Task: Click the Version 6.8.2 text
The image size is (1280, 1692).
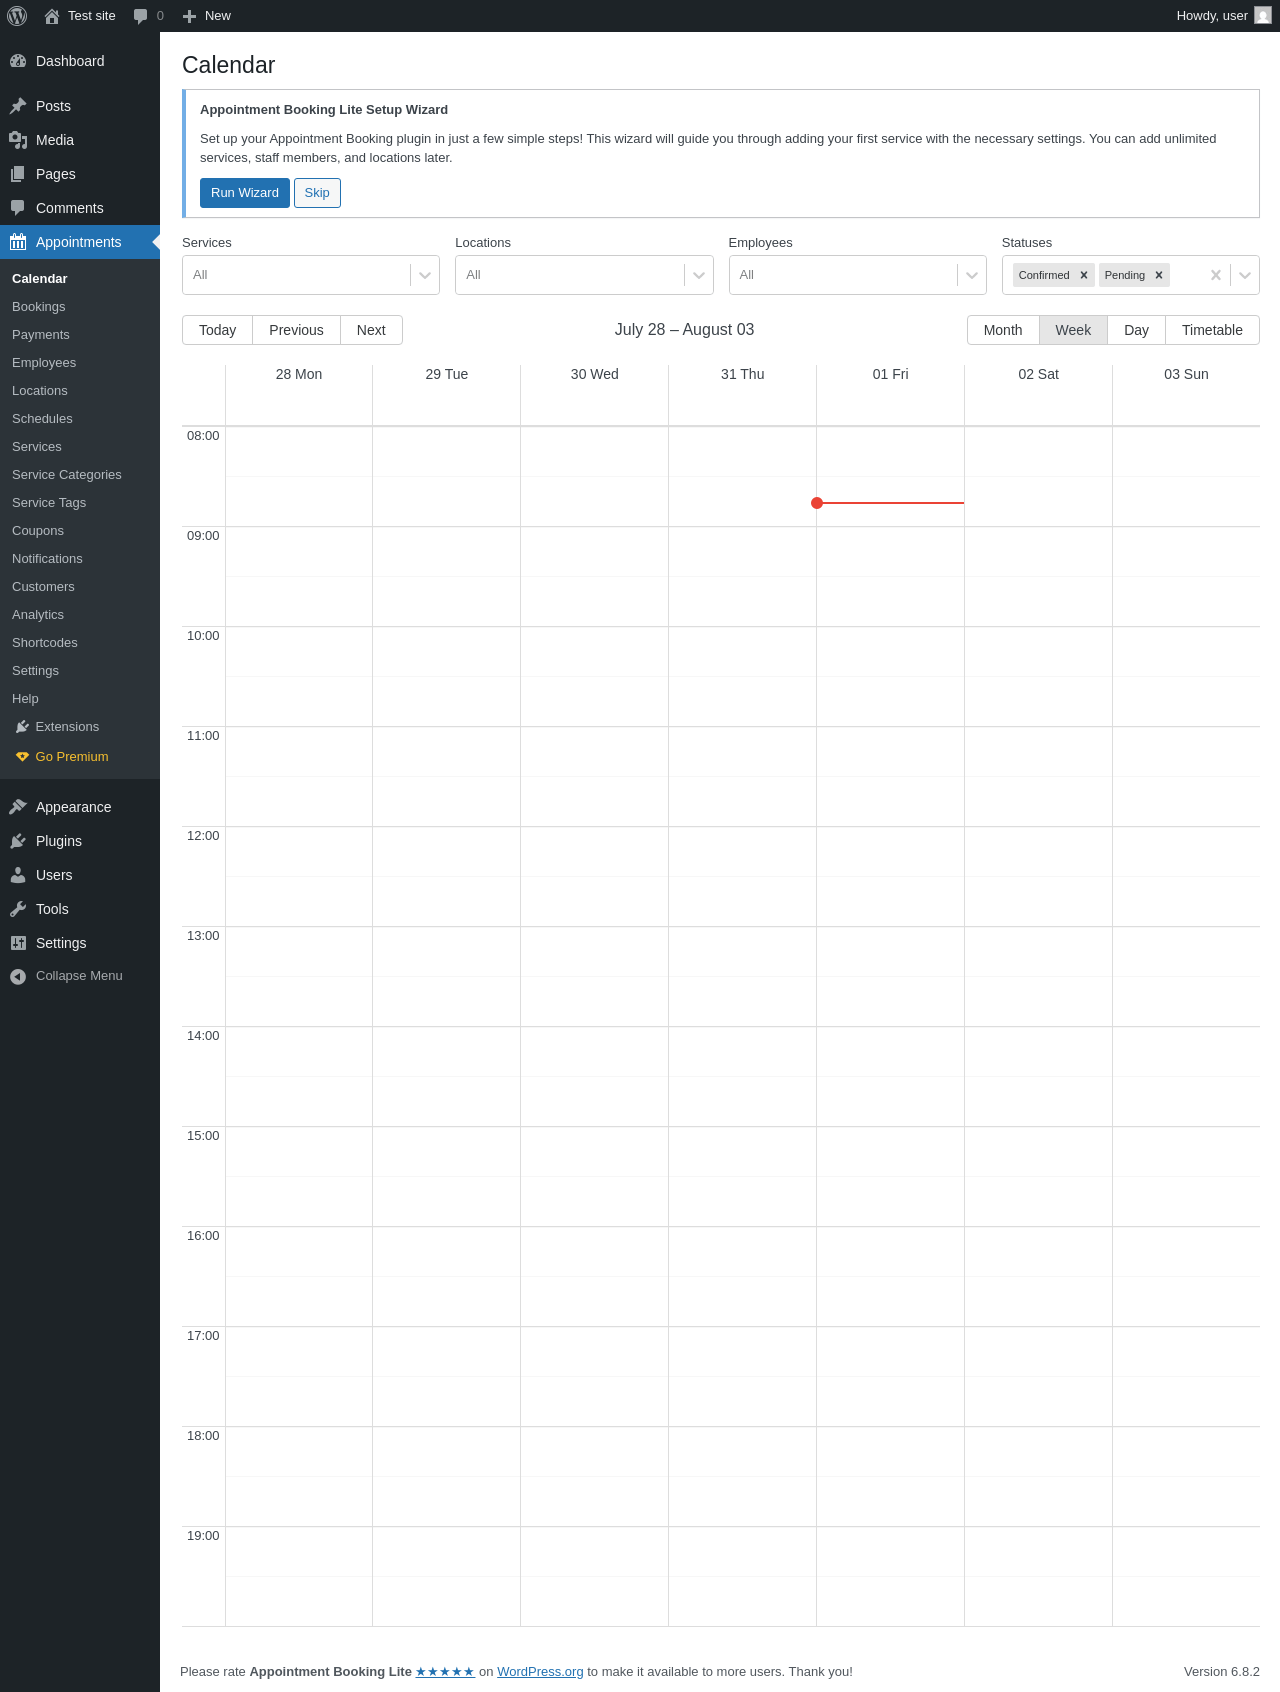Action: 1222,1672
